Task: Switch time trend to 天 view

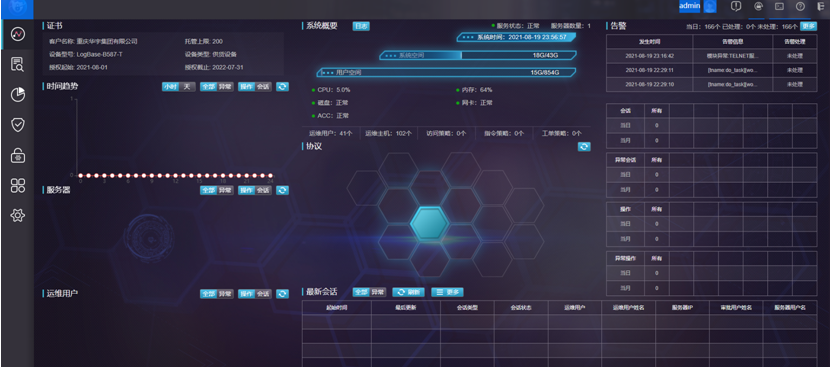Action: [187, 86]
